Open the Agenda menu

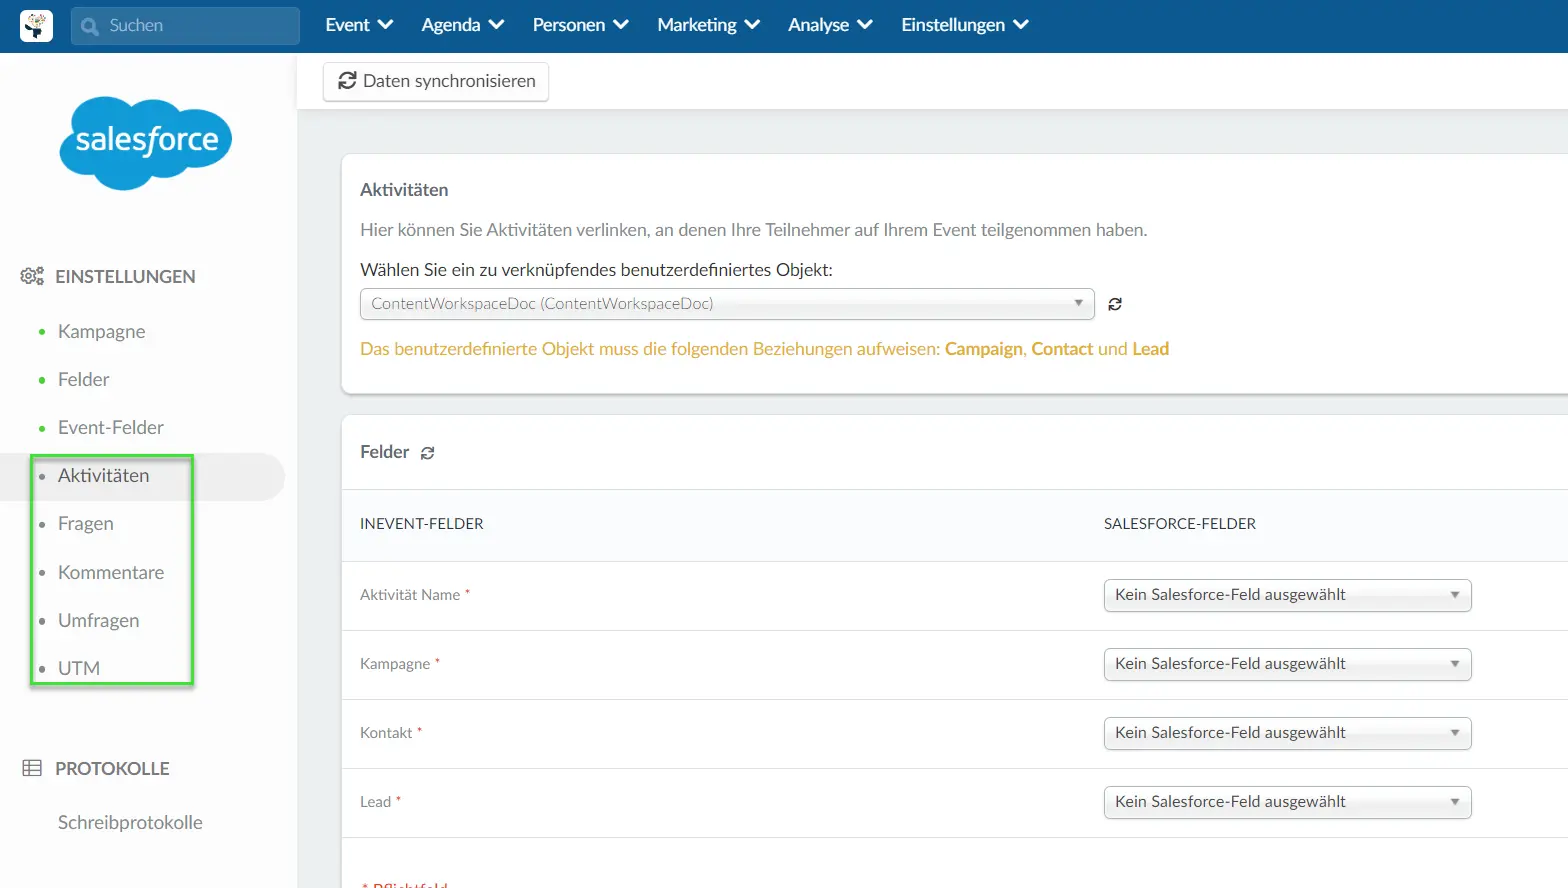(462, 25)
